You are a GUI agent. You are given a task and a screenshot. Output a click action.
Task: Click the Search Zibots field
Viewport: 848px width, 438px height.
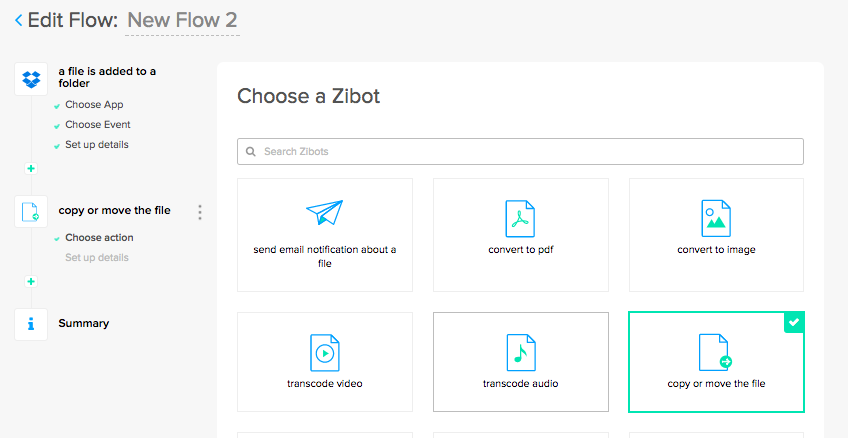pos(521,151)
